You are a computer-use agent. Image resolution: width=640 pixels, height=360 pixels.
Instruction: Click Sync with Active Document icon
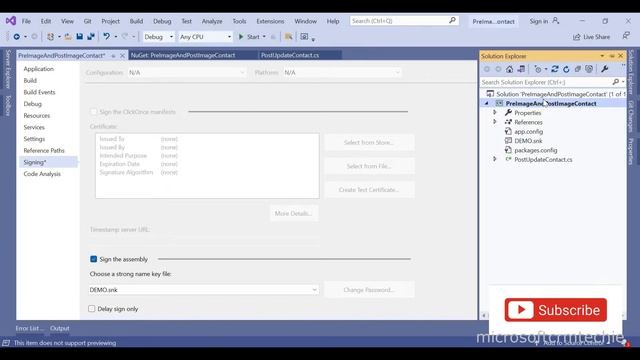coord(555,69)
